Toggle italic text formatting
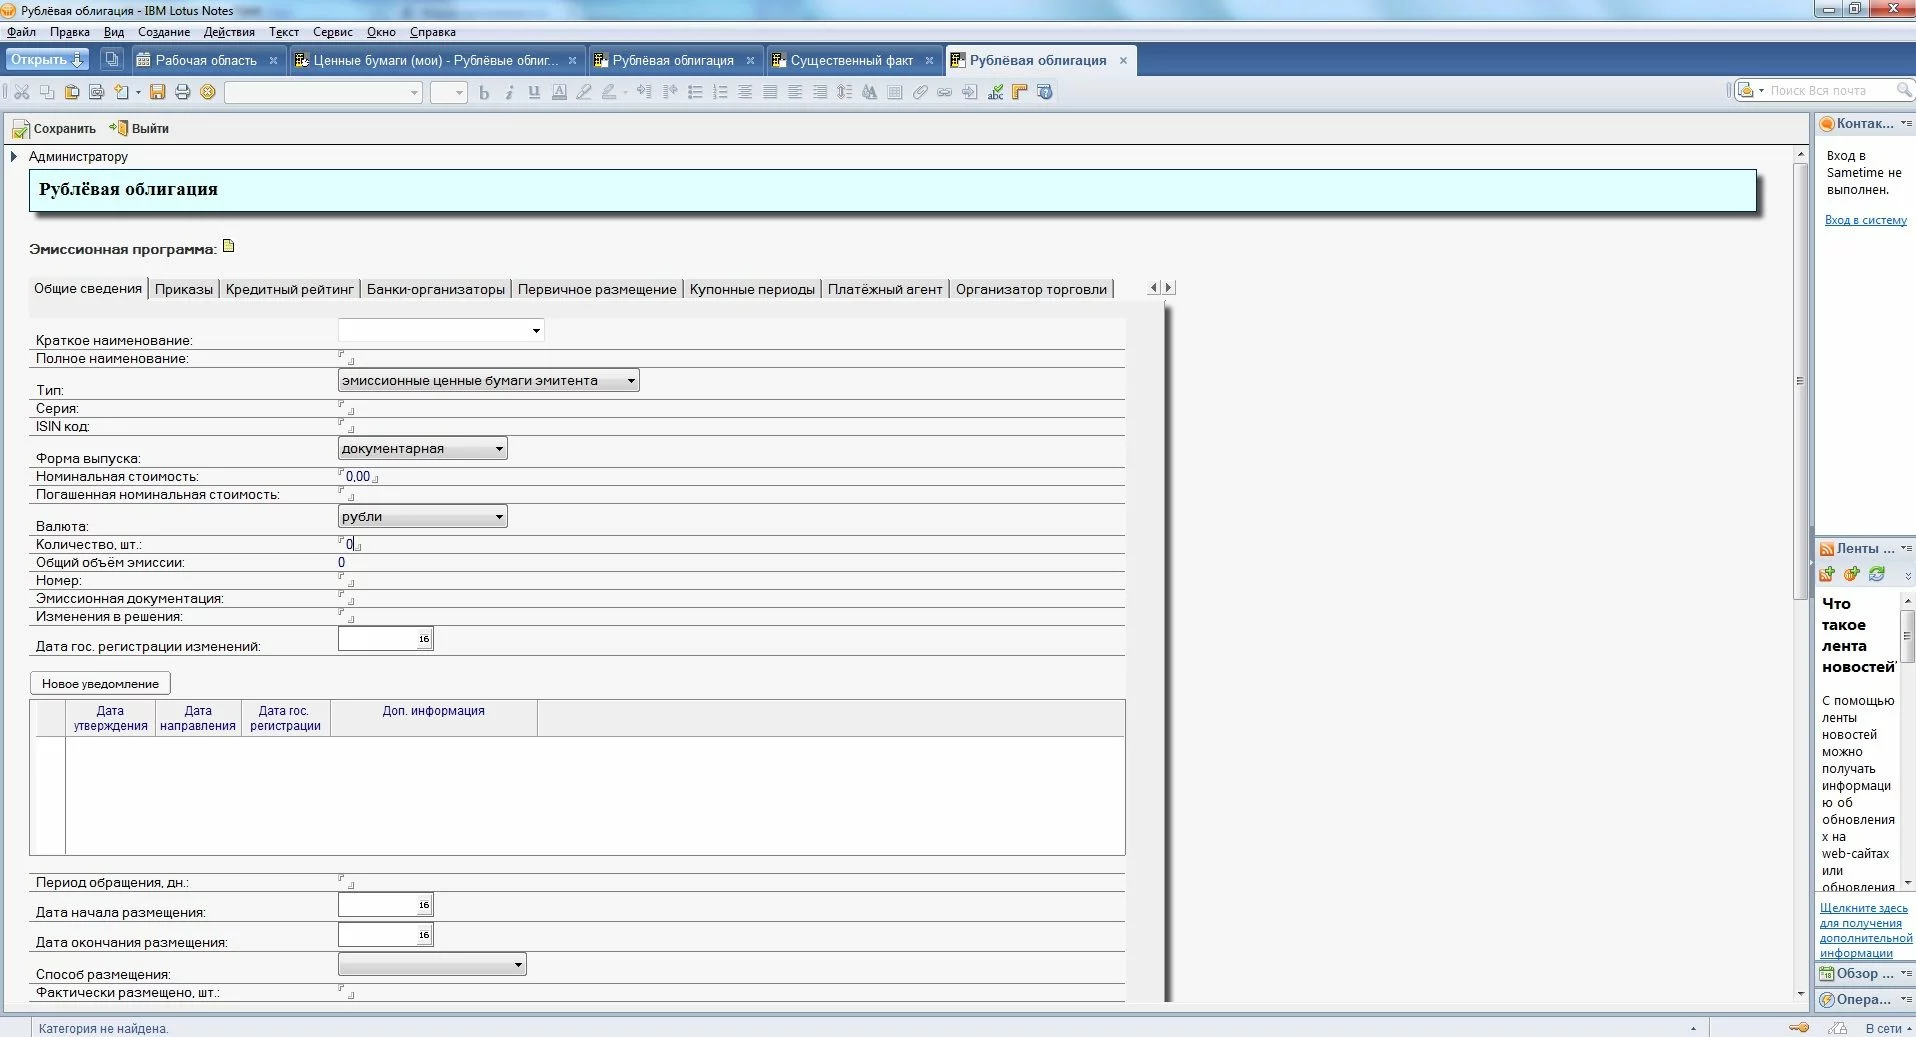1916x1037 pixels. click(x=509, y=92)
